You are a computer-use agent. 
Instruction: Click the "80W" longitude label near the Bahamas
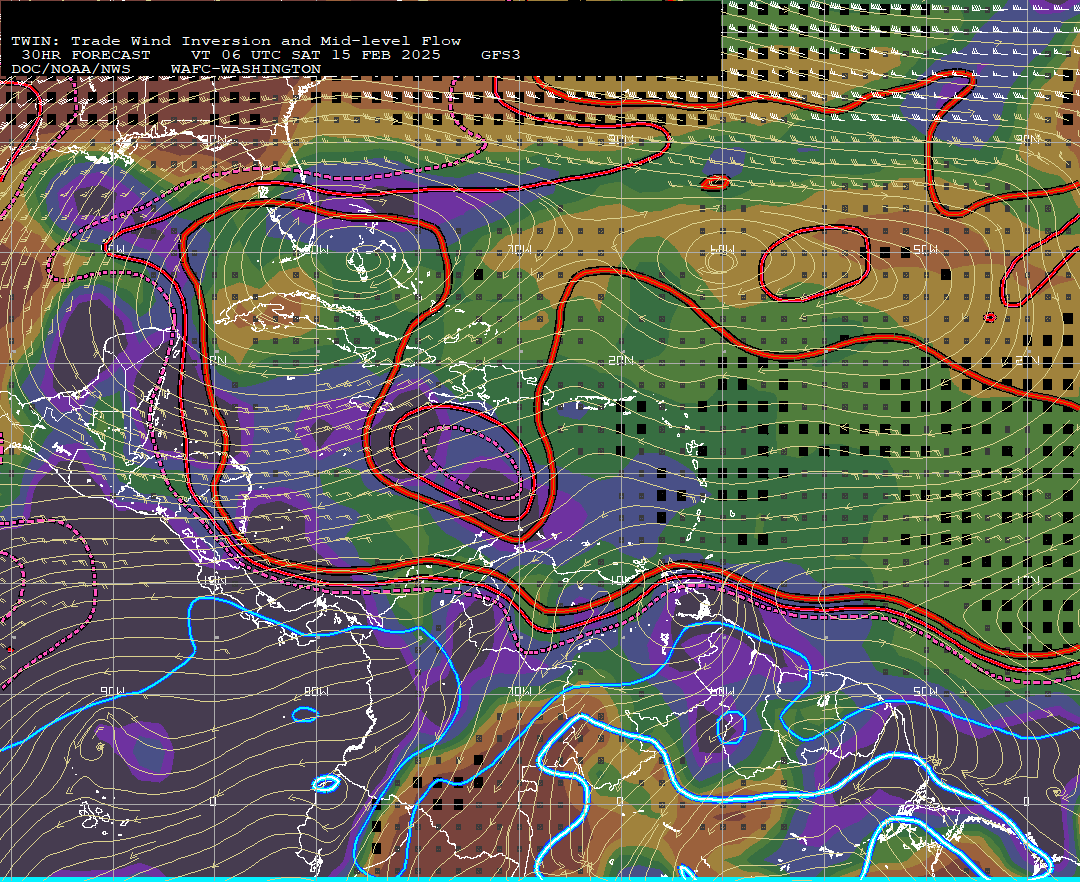(318, 249)
